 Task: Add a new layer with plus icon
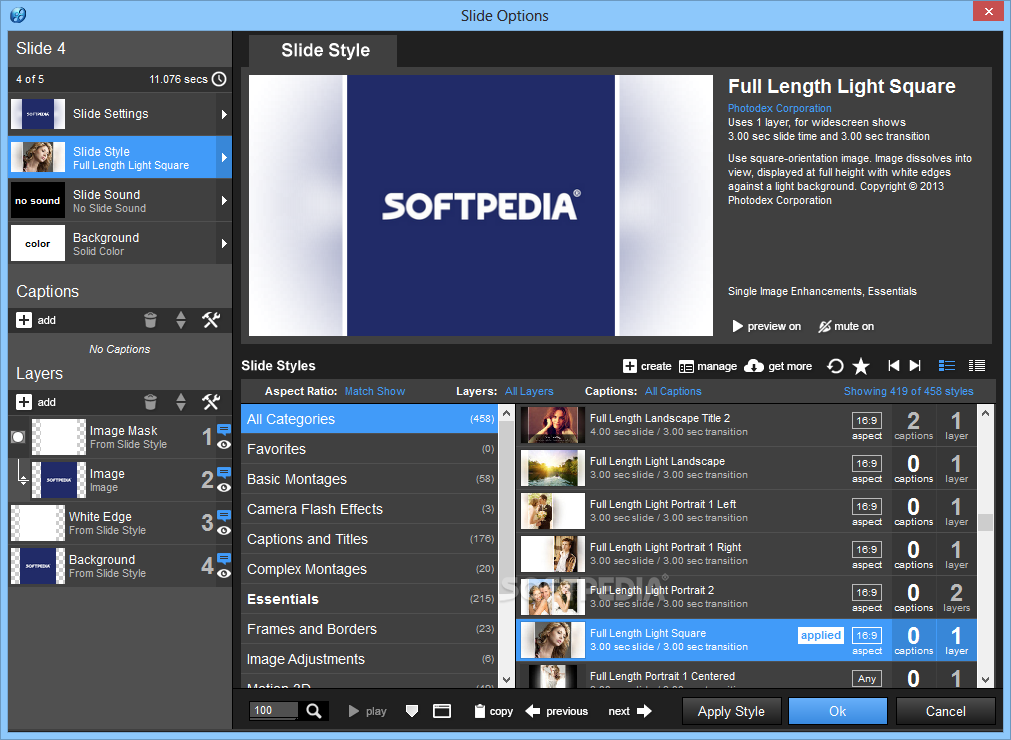click(24, 402)
